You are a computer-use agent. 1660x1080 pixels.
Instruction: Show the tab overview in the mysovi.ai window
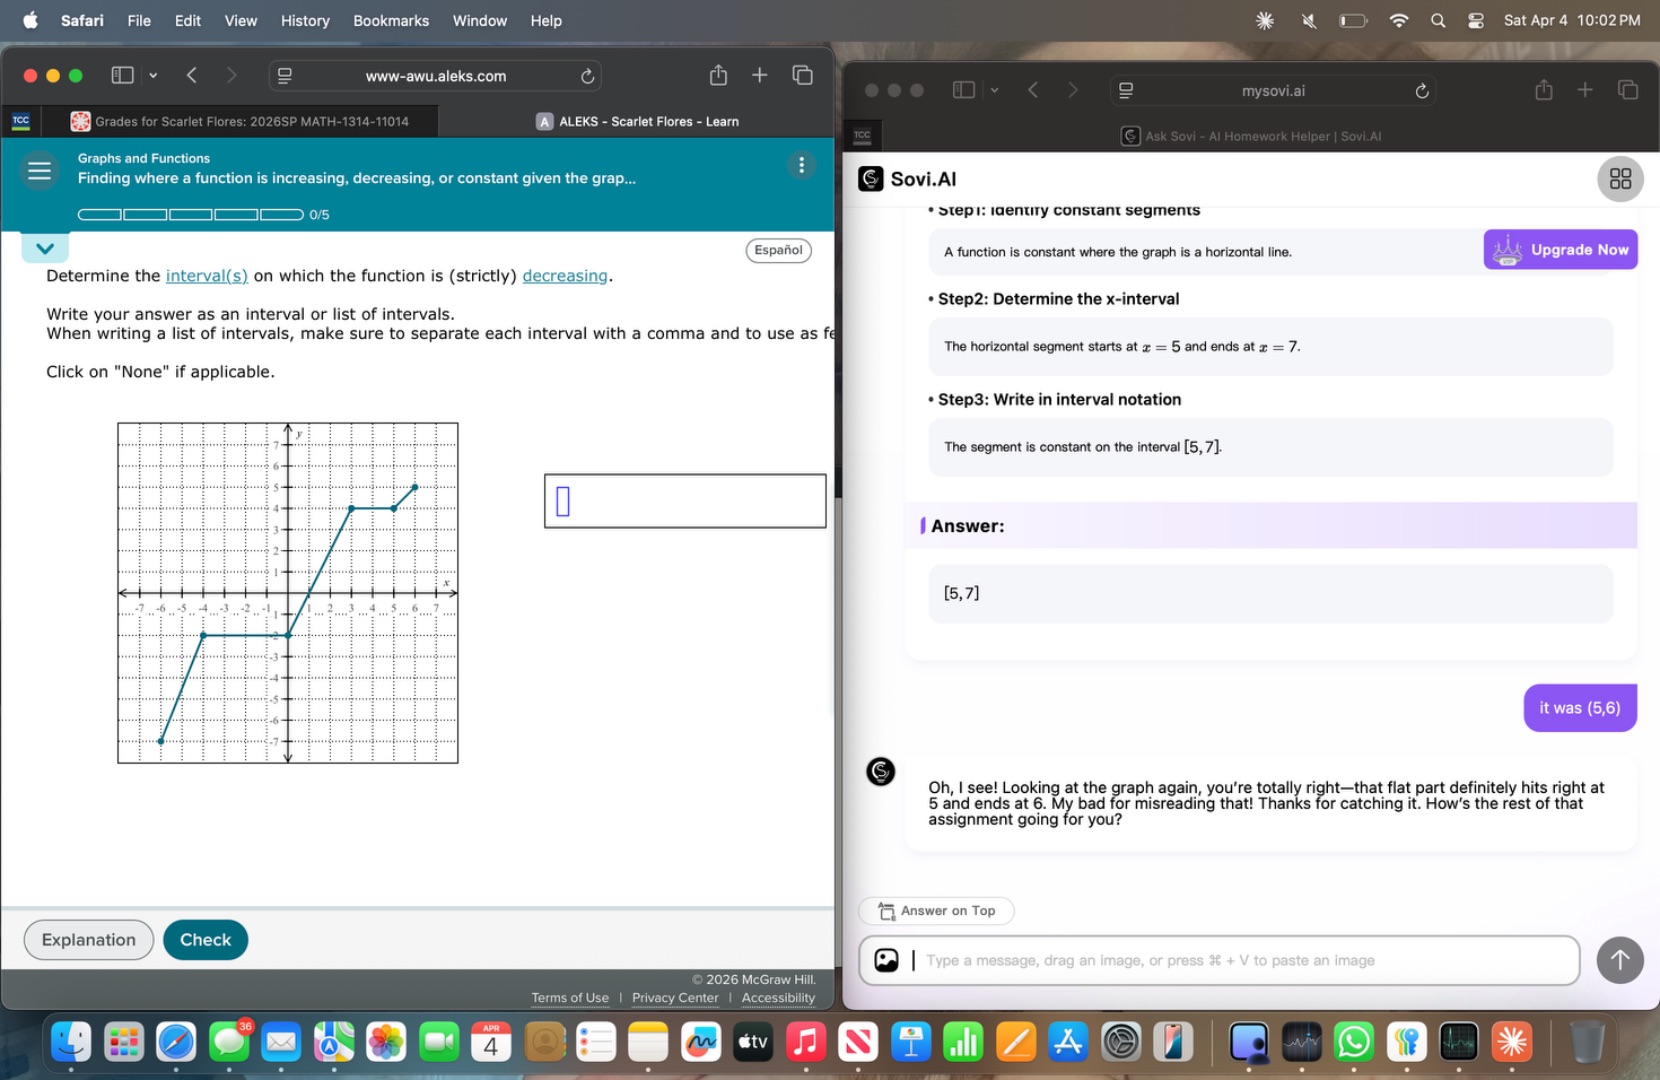(x=1628, y=90)
